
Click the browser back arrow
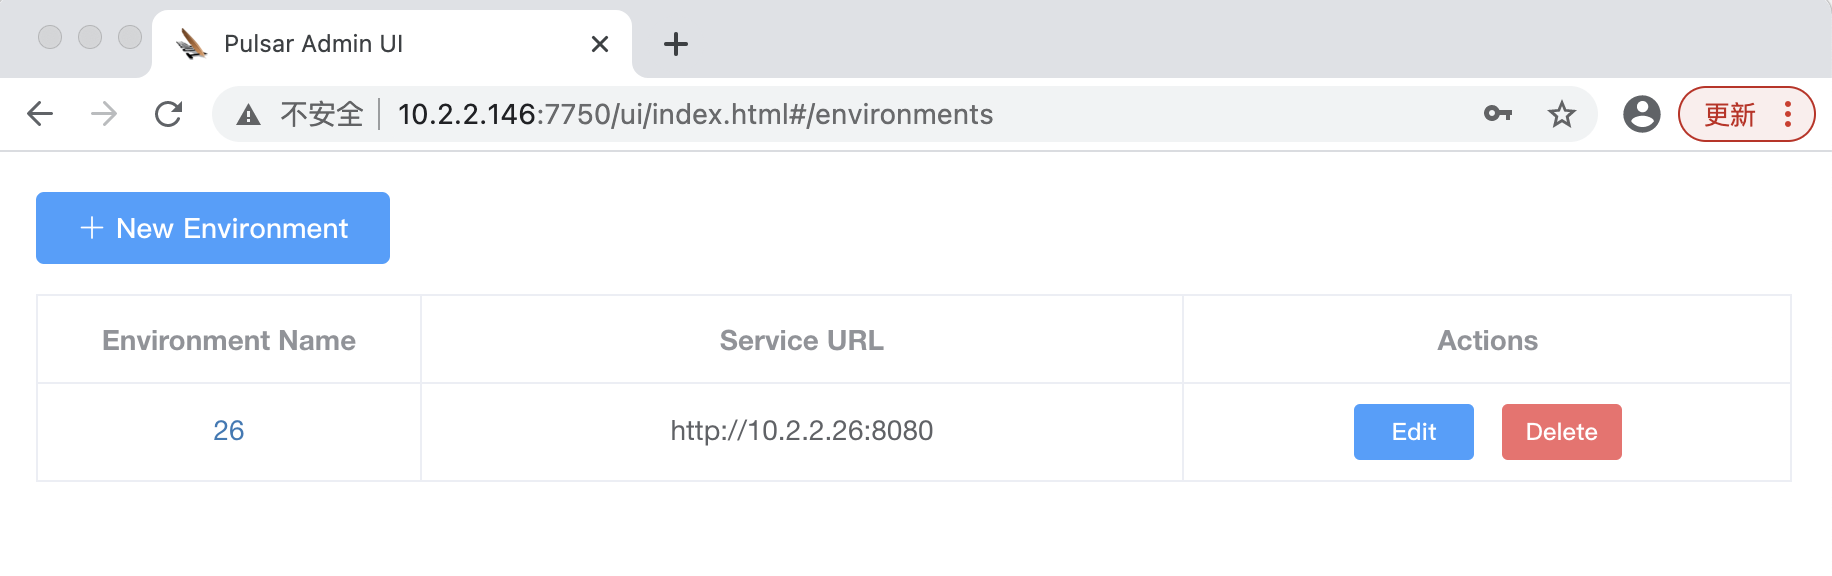(40, 114)
